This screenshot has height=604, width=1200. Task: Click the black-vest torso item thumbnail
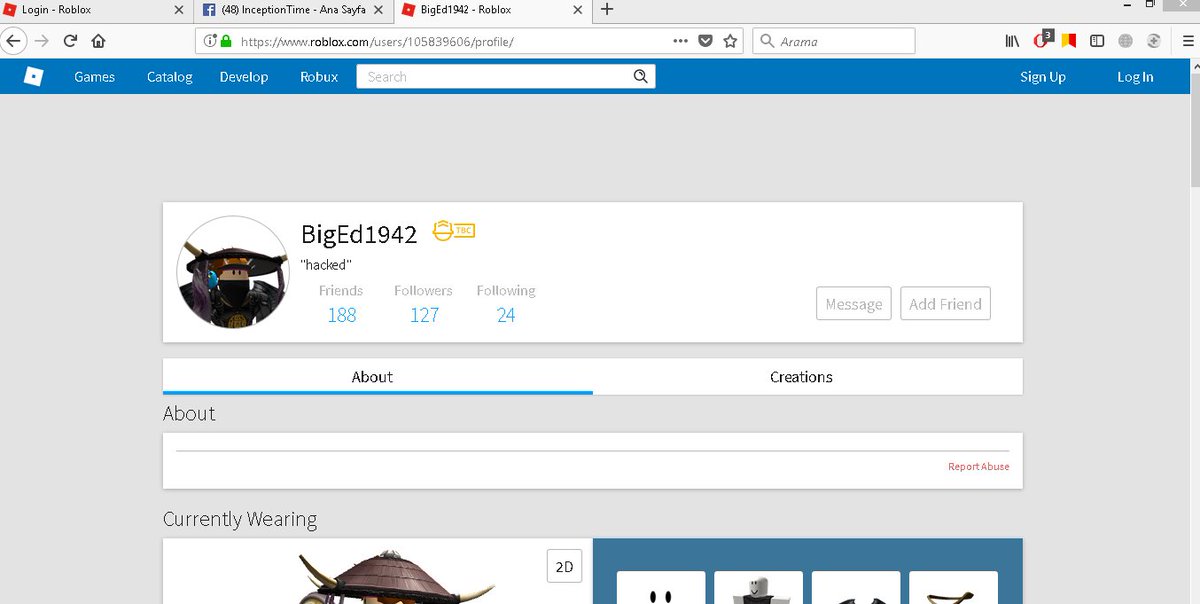759,588
